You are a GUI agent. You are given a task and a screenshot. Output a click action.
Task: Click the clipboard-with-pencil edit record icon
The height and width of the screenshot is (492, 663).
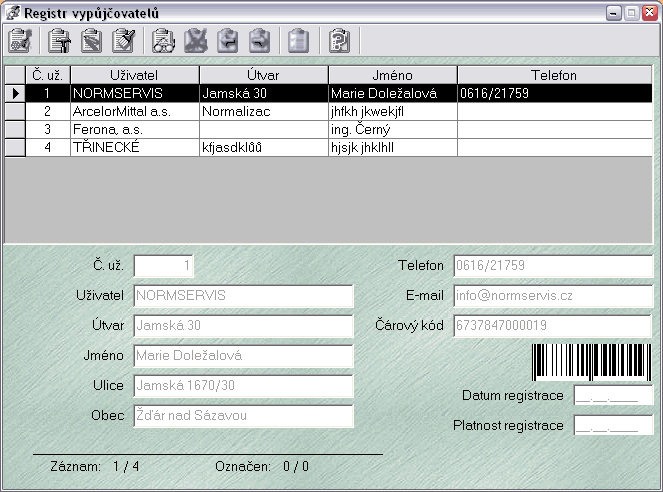pos(91,41)
